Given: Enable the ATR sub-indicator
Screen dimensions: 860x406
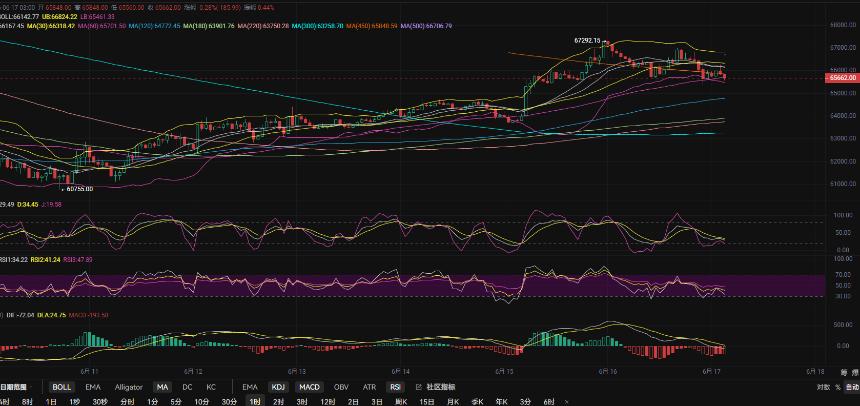Looking at the screenshot, I should click(x=369, y=387).
